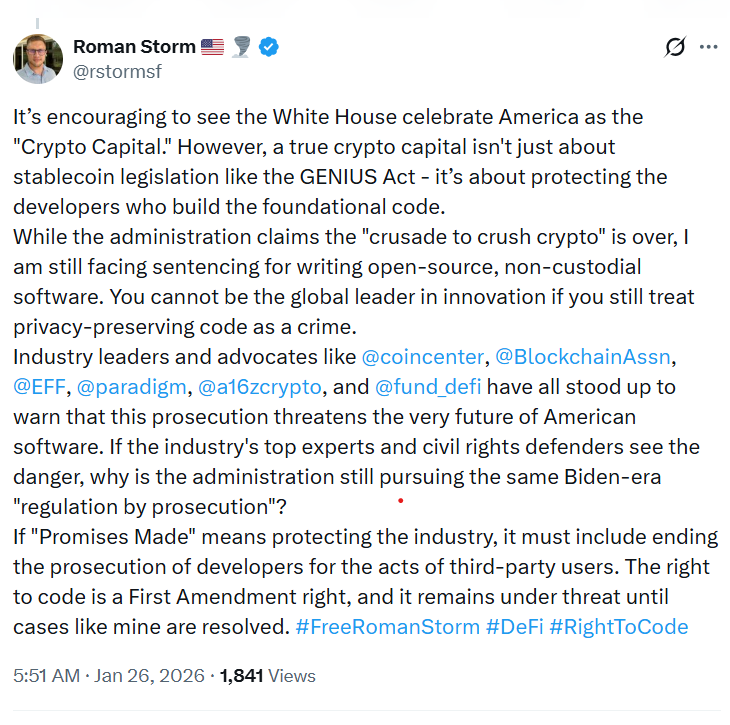Open the #RightToCode hashtag
Viewport: 730px width, 725px height.
tap(619, 627)
